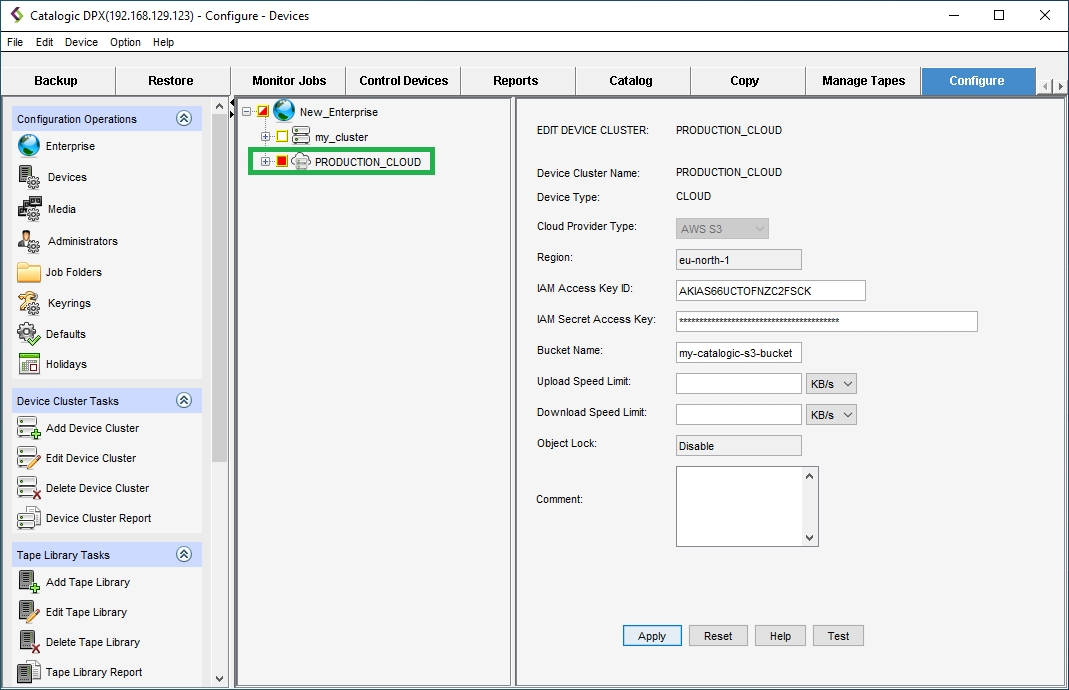Collapse the Configuration Operations section
1069x690 pixels.
click(x=183, y=119)
